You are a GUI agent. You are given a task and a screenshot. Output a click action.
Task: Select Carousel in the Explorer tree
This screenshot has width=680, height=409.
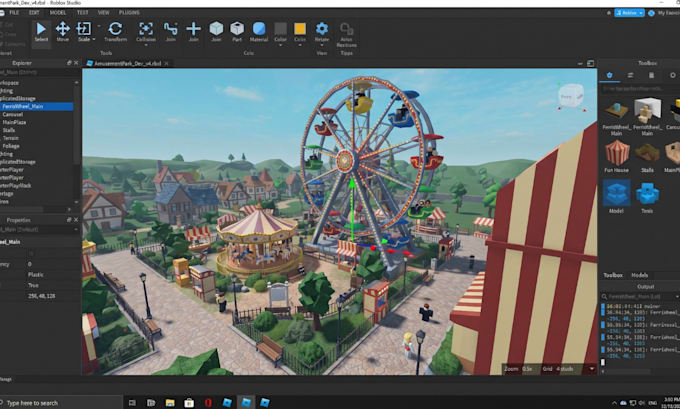(13, 115)
